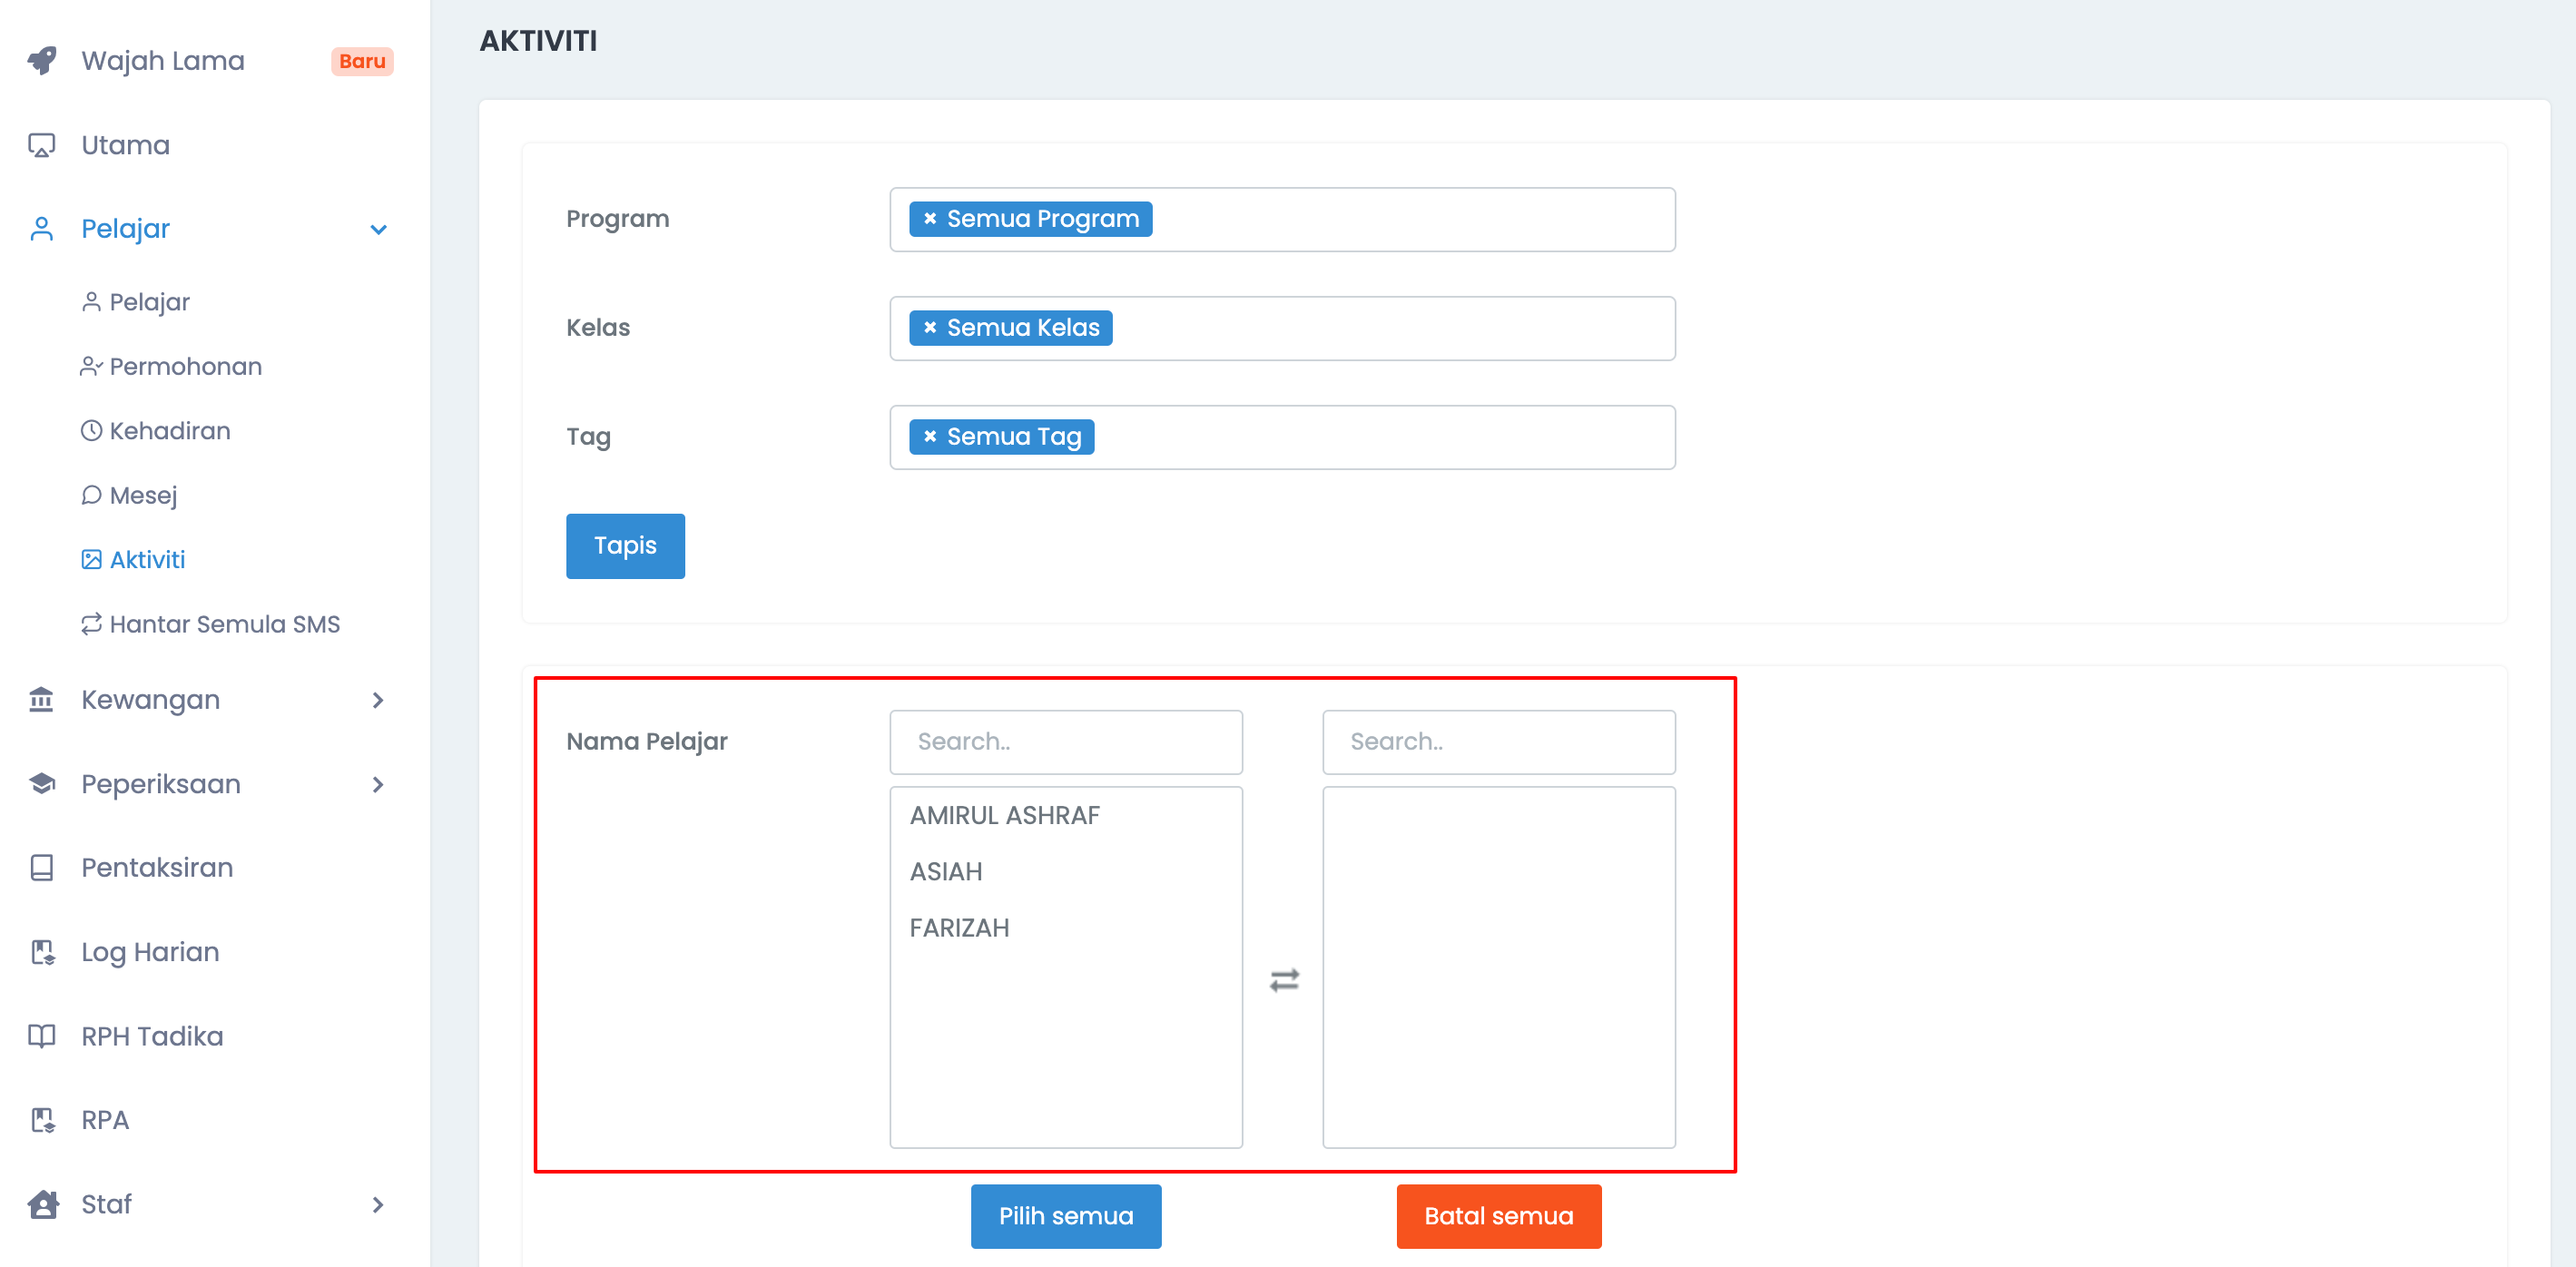Click the Wajah Lama rocket icon

pos(42,60)
